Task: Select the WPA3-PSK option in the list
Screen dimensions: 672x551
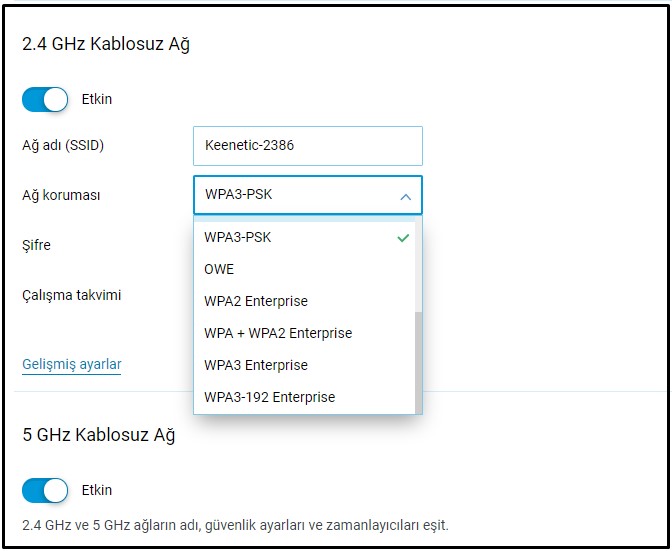Action: pyautogui.click(x=238, y=238)
